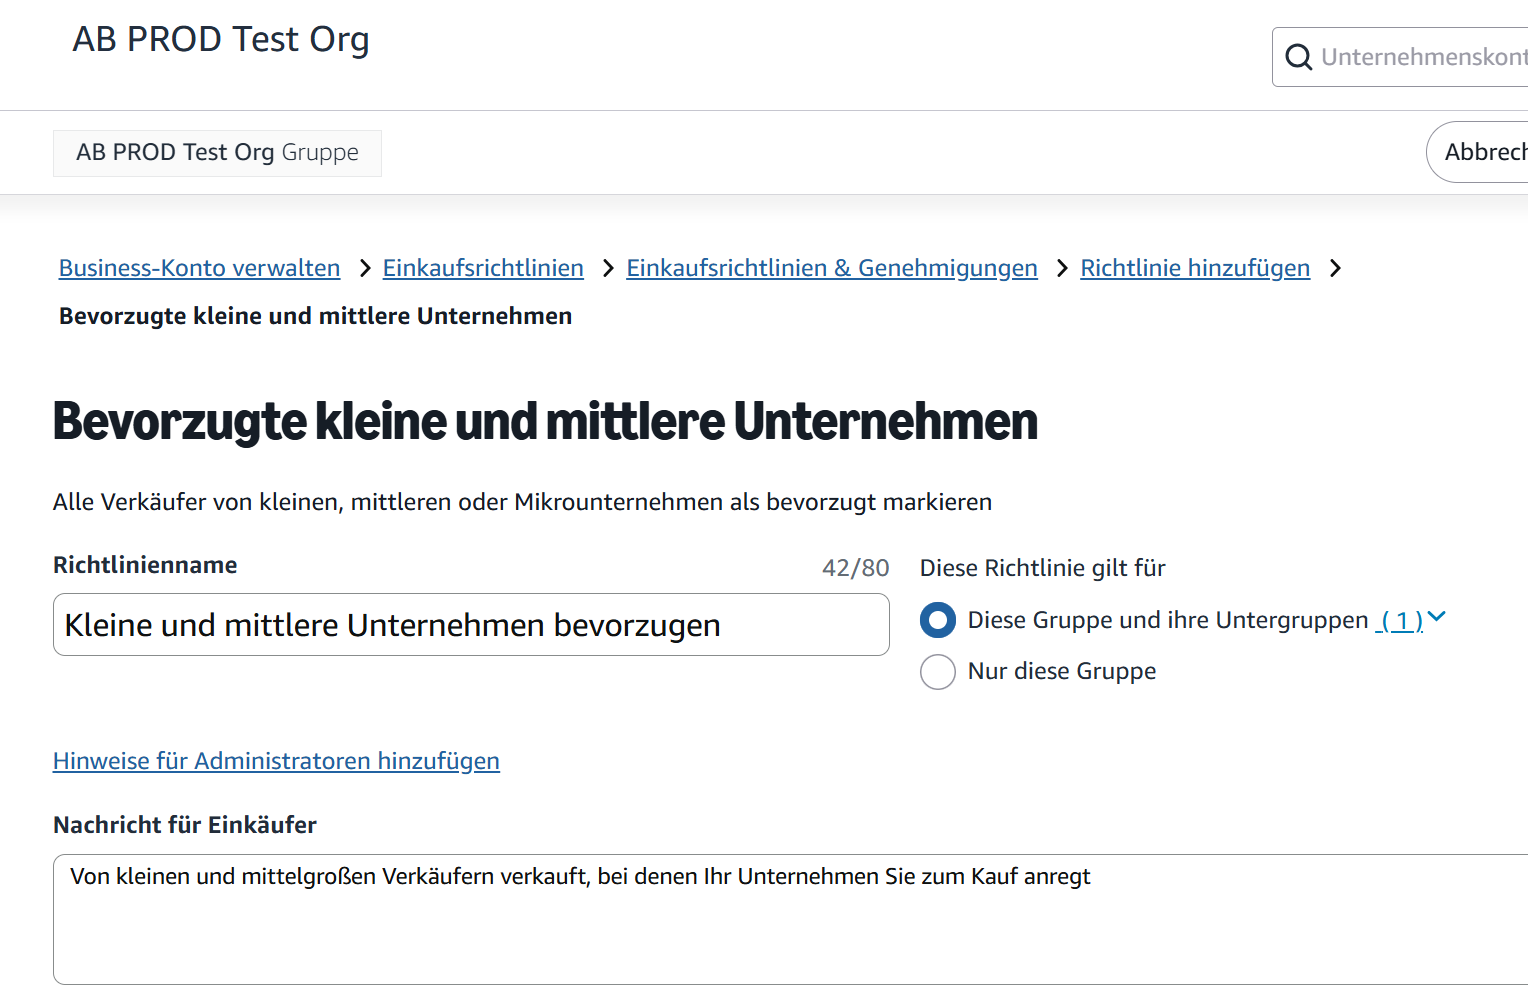The height and width of the screenshot is (990, 1528).
Task: Click the "AB PROD Test Org Gruppe" selector
Action: click(217, 152)
